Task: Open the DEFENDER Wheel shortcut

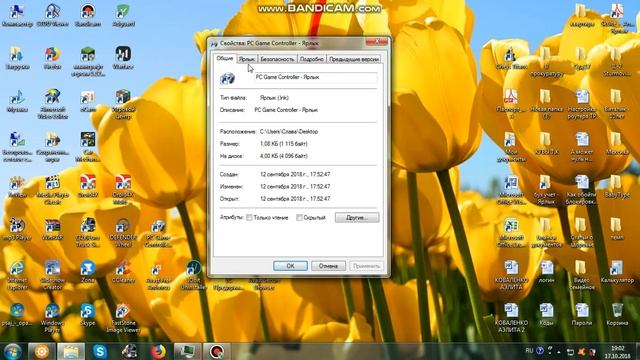Action: [x=123, y=233]
